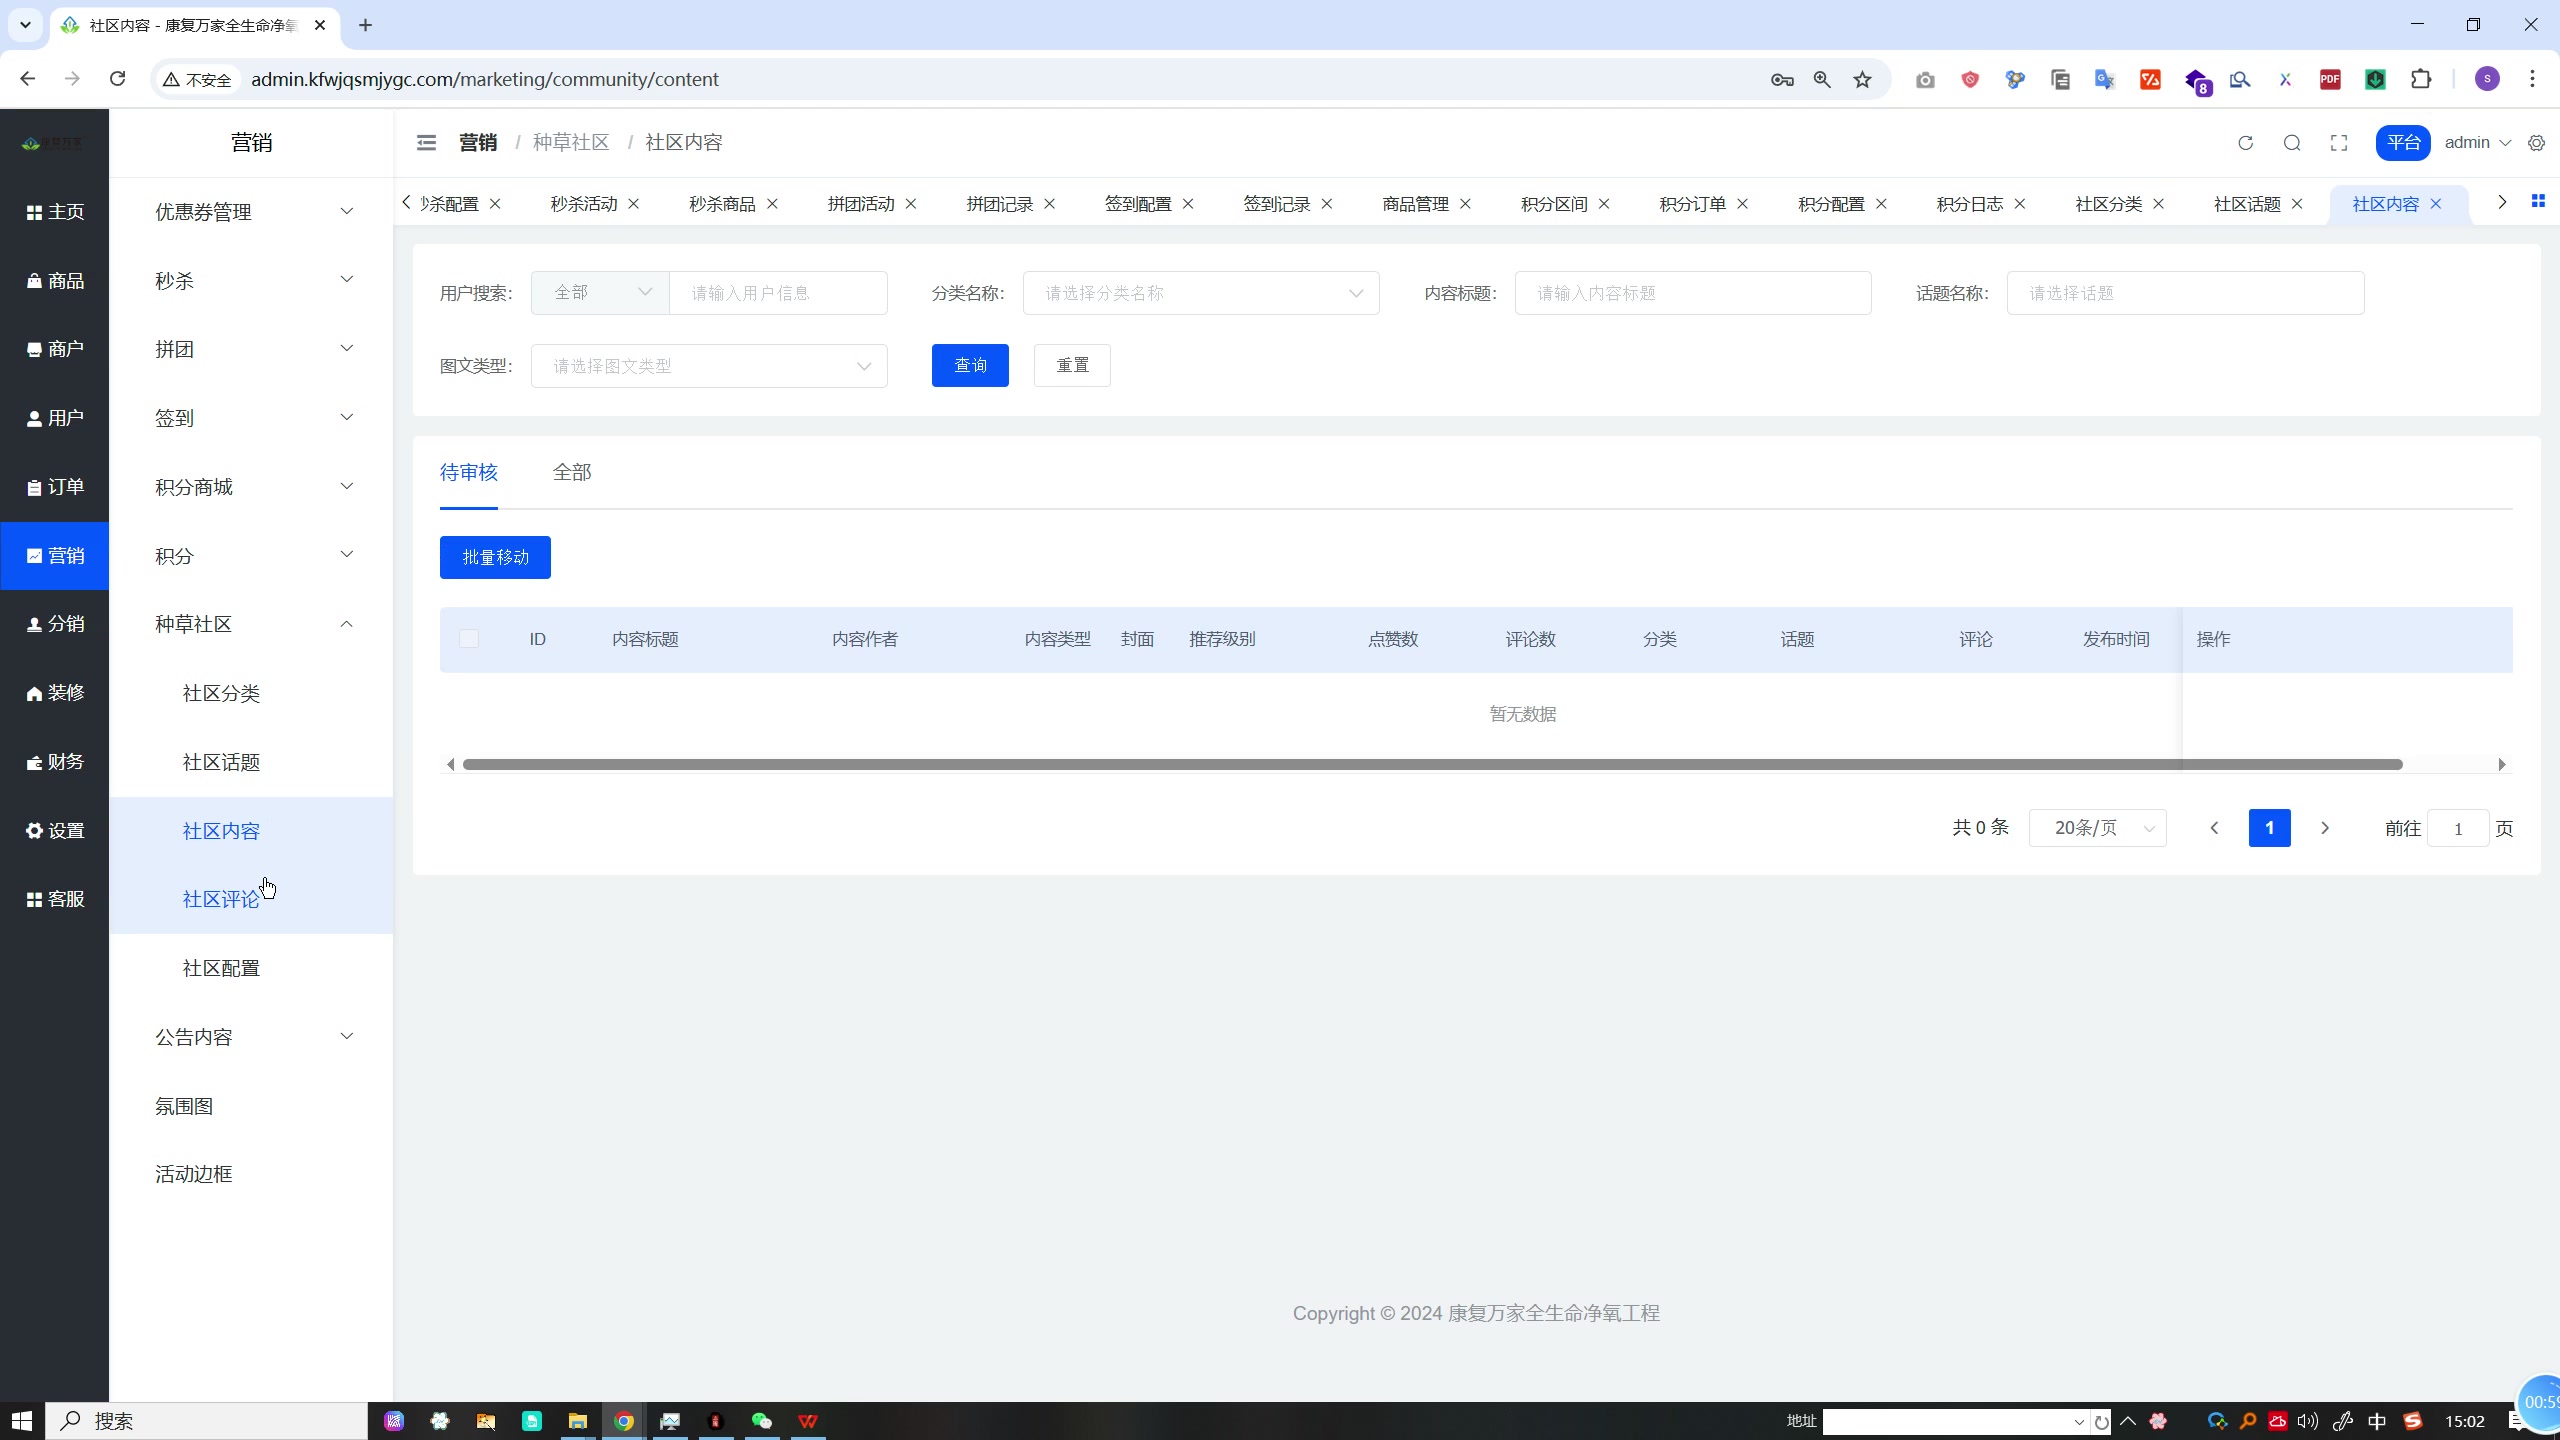Open the 用户搜索 全部 dropdown
This screenshot has height=1440, width=2560.
[x=600, y=293]
